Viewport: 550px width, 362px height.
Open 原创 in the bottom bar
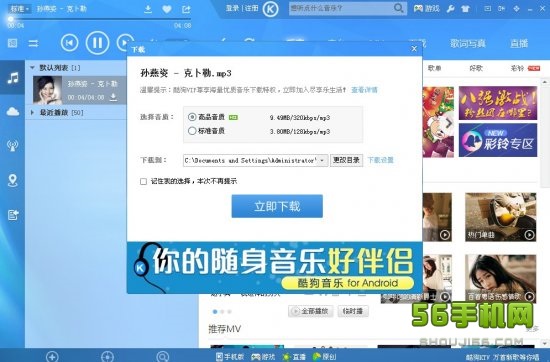324,357
